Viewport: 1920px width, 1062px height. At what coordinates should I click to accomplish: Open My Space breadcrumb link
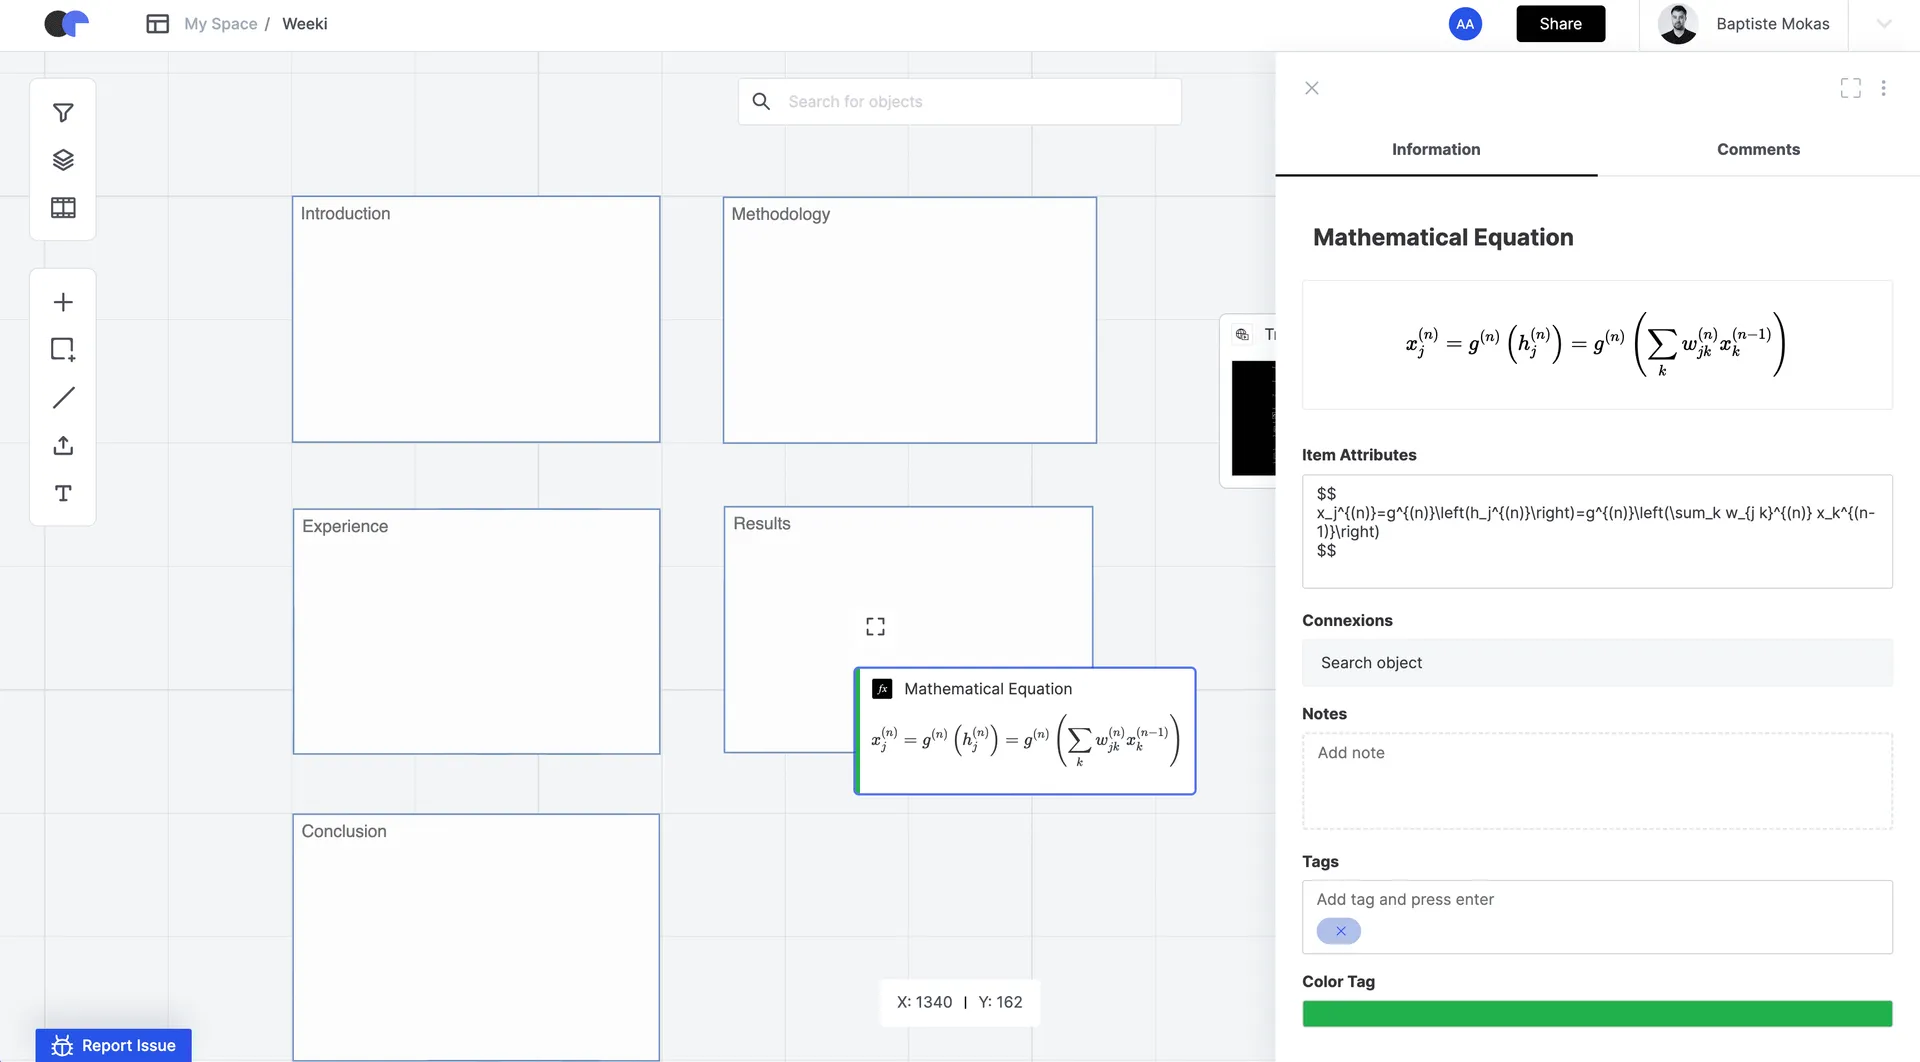(220, 24)
